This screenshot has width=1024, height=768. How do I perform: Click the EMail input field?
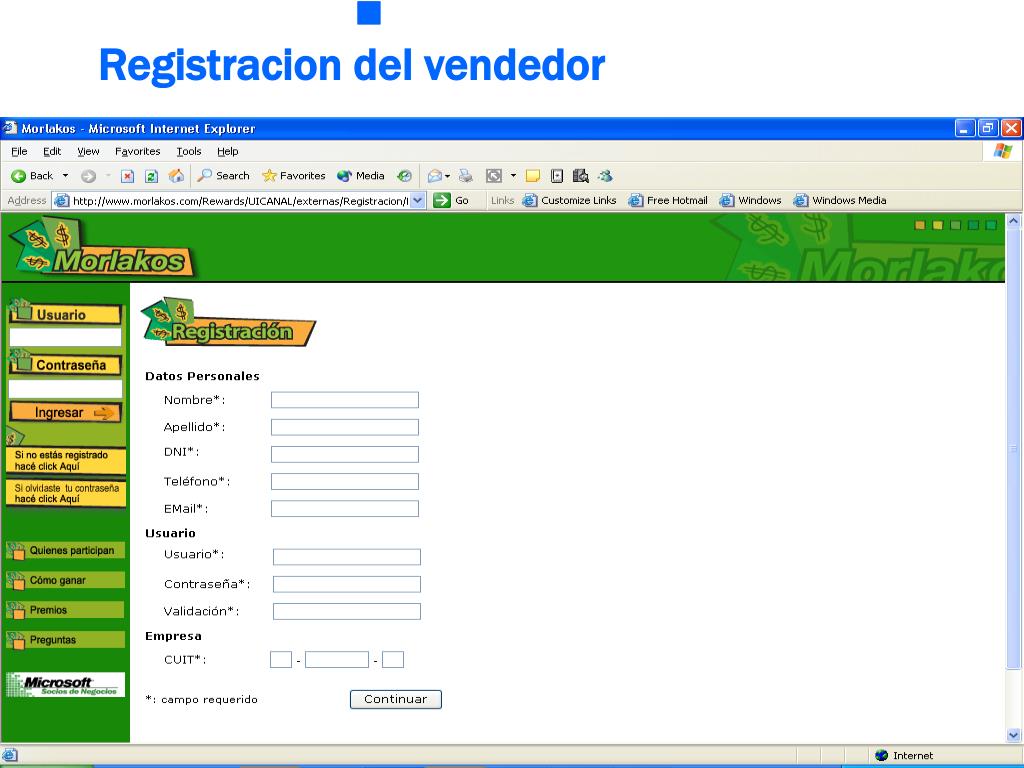(345, 508)
